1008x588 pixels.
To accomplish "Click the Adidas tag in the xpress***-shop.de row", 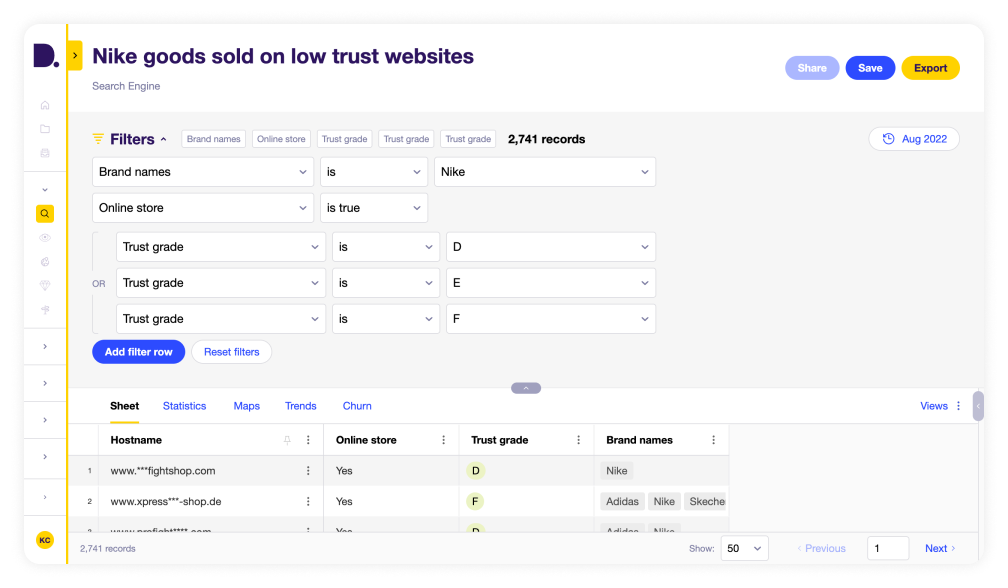I will coord(622,501).
